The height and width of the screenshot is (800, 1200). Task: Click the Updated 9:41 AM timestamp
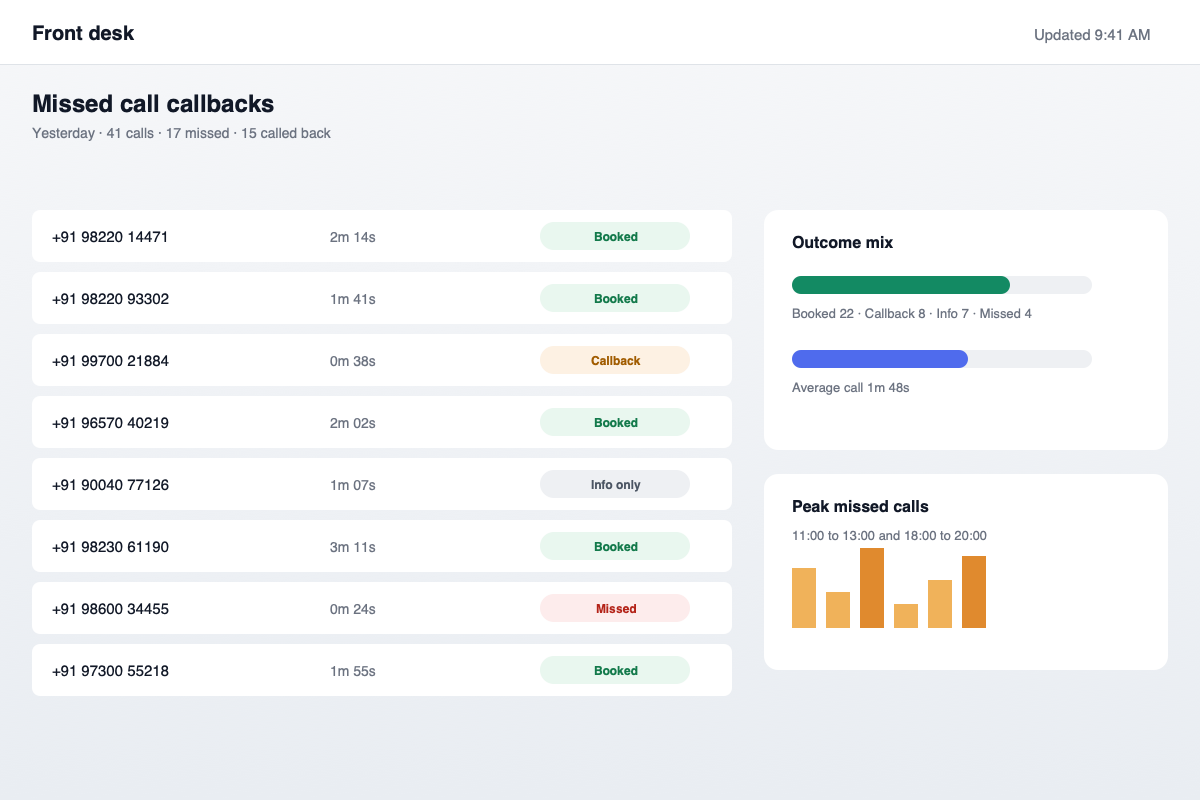pos(1092,35)
